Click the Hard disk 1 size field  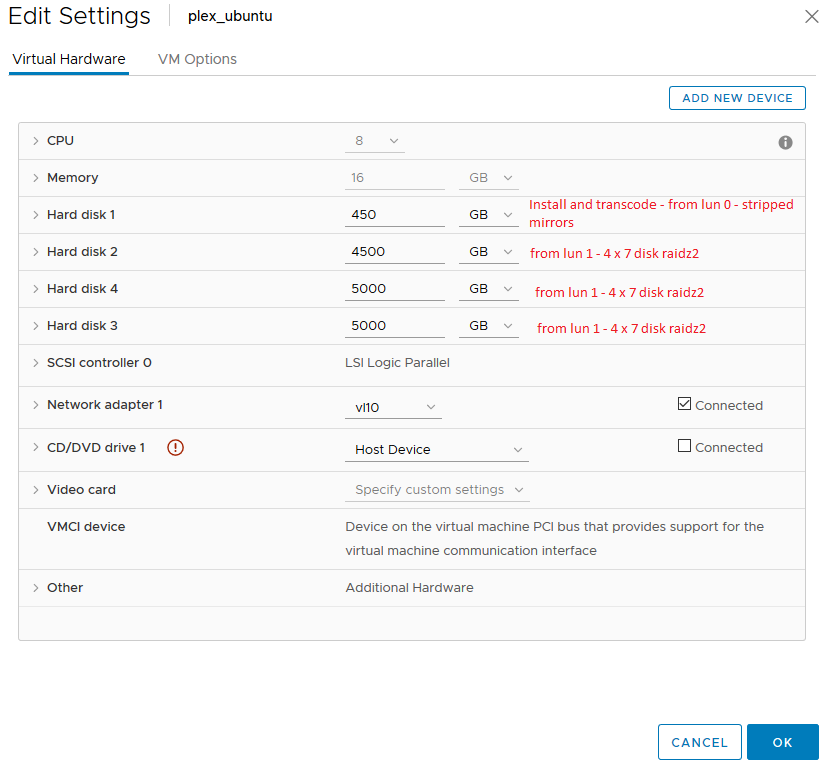coord(395,215)
